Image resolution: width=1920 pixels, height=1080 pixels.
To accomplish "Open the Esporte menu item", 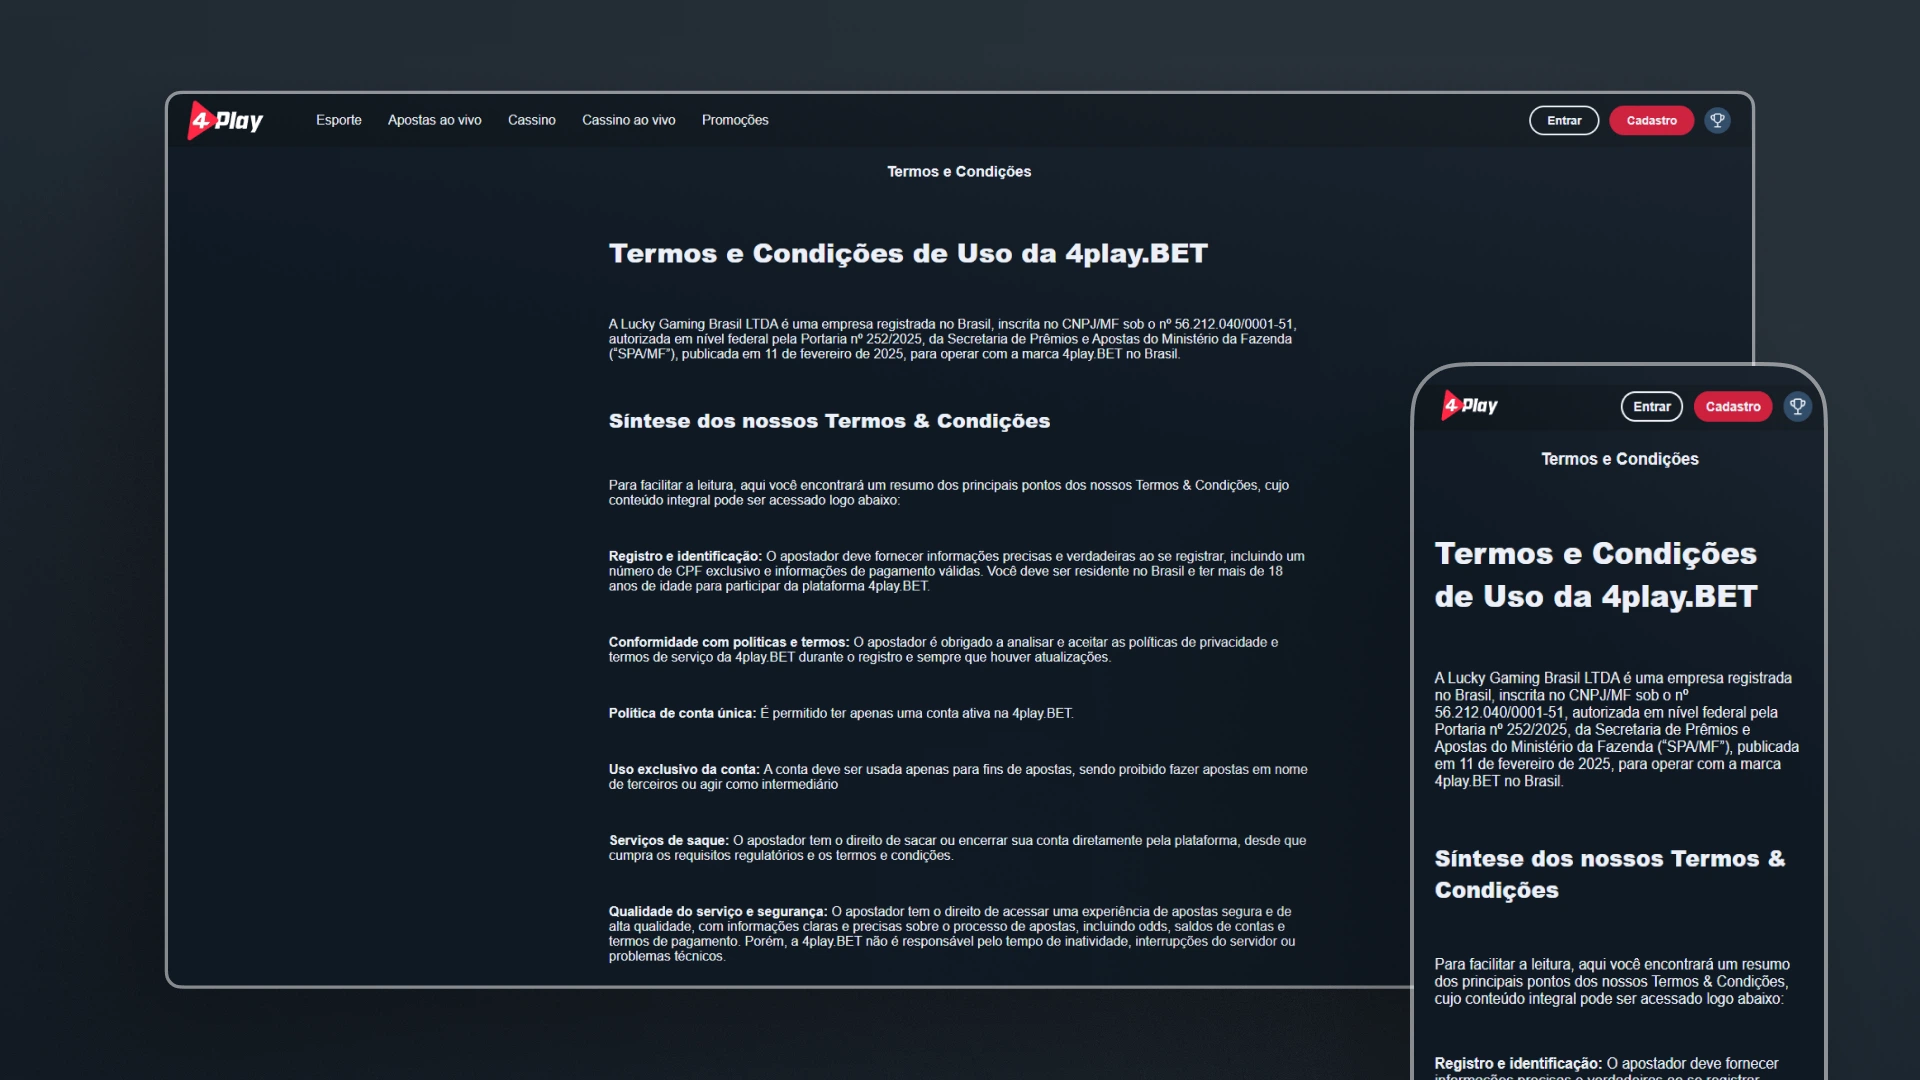I will coord(338,120).
